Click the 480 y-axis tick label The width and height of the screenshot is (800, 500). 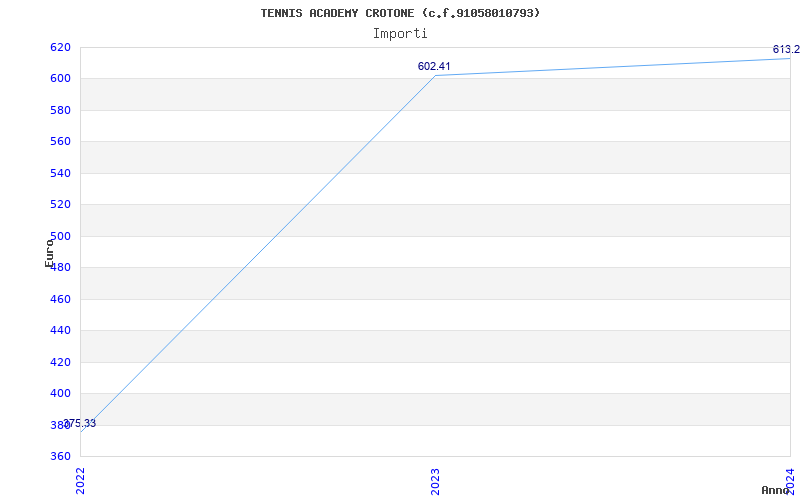coord(60,267)
